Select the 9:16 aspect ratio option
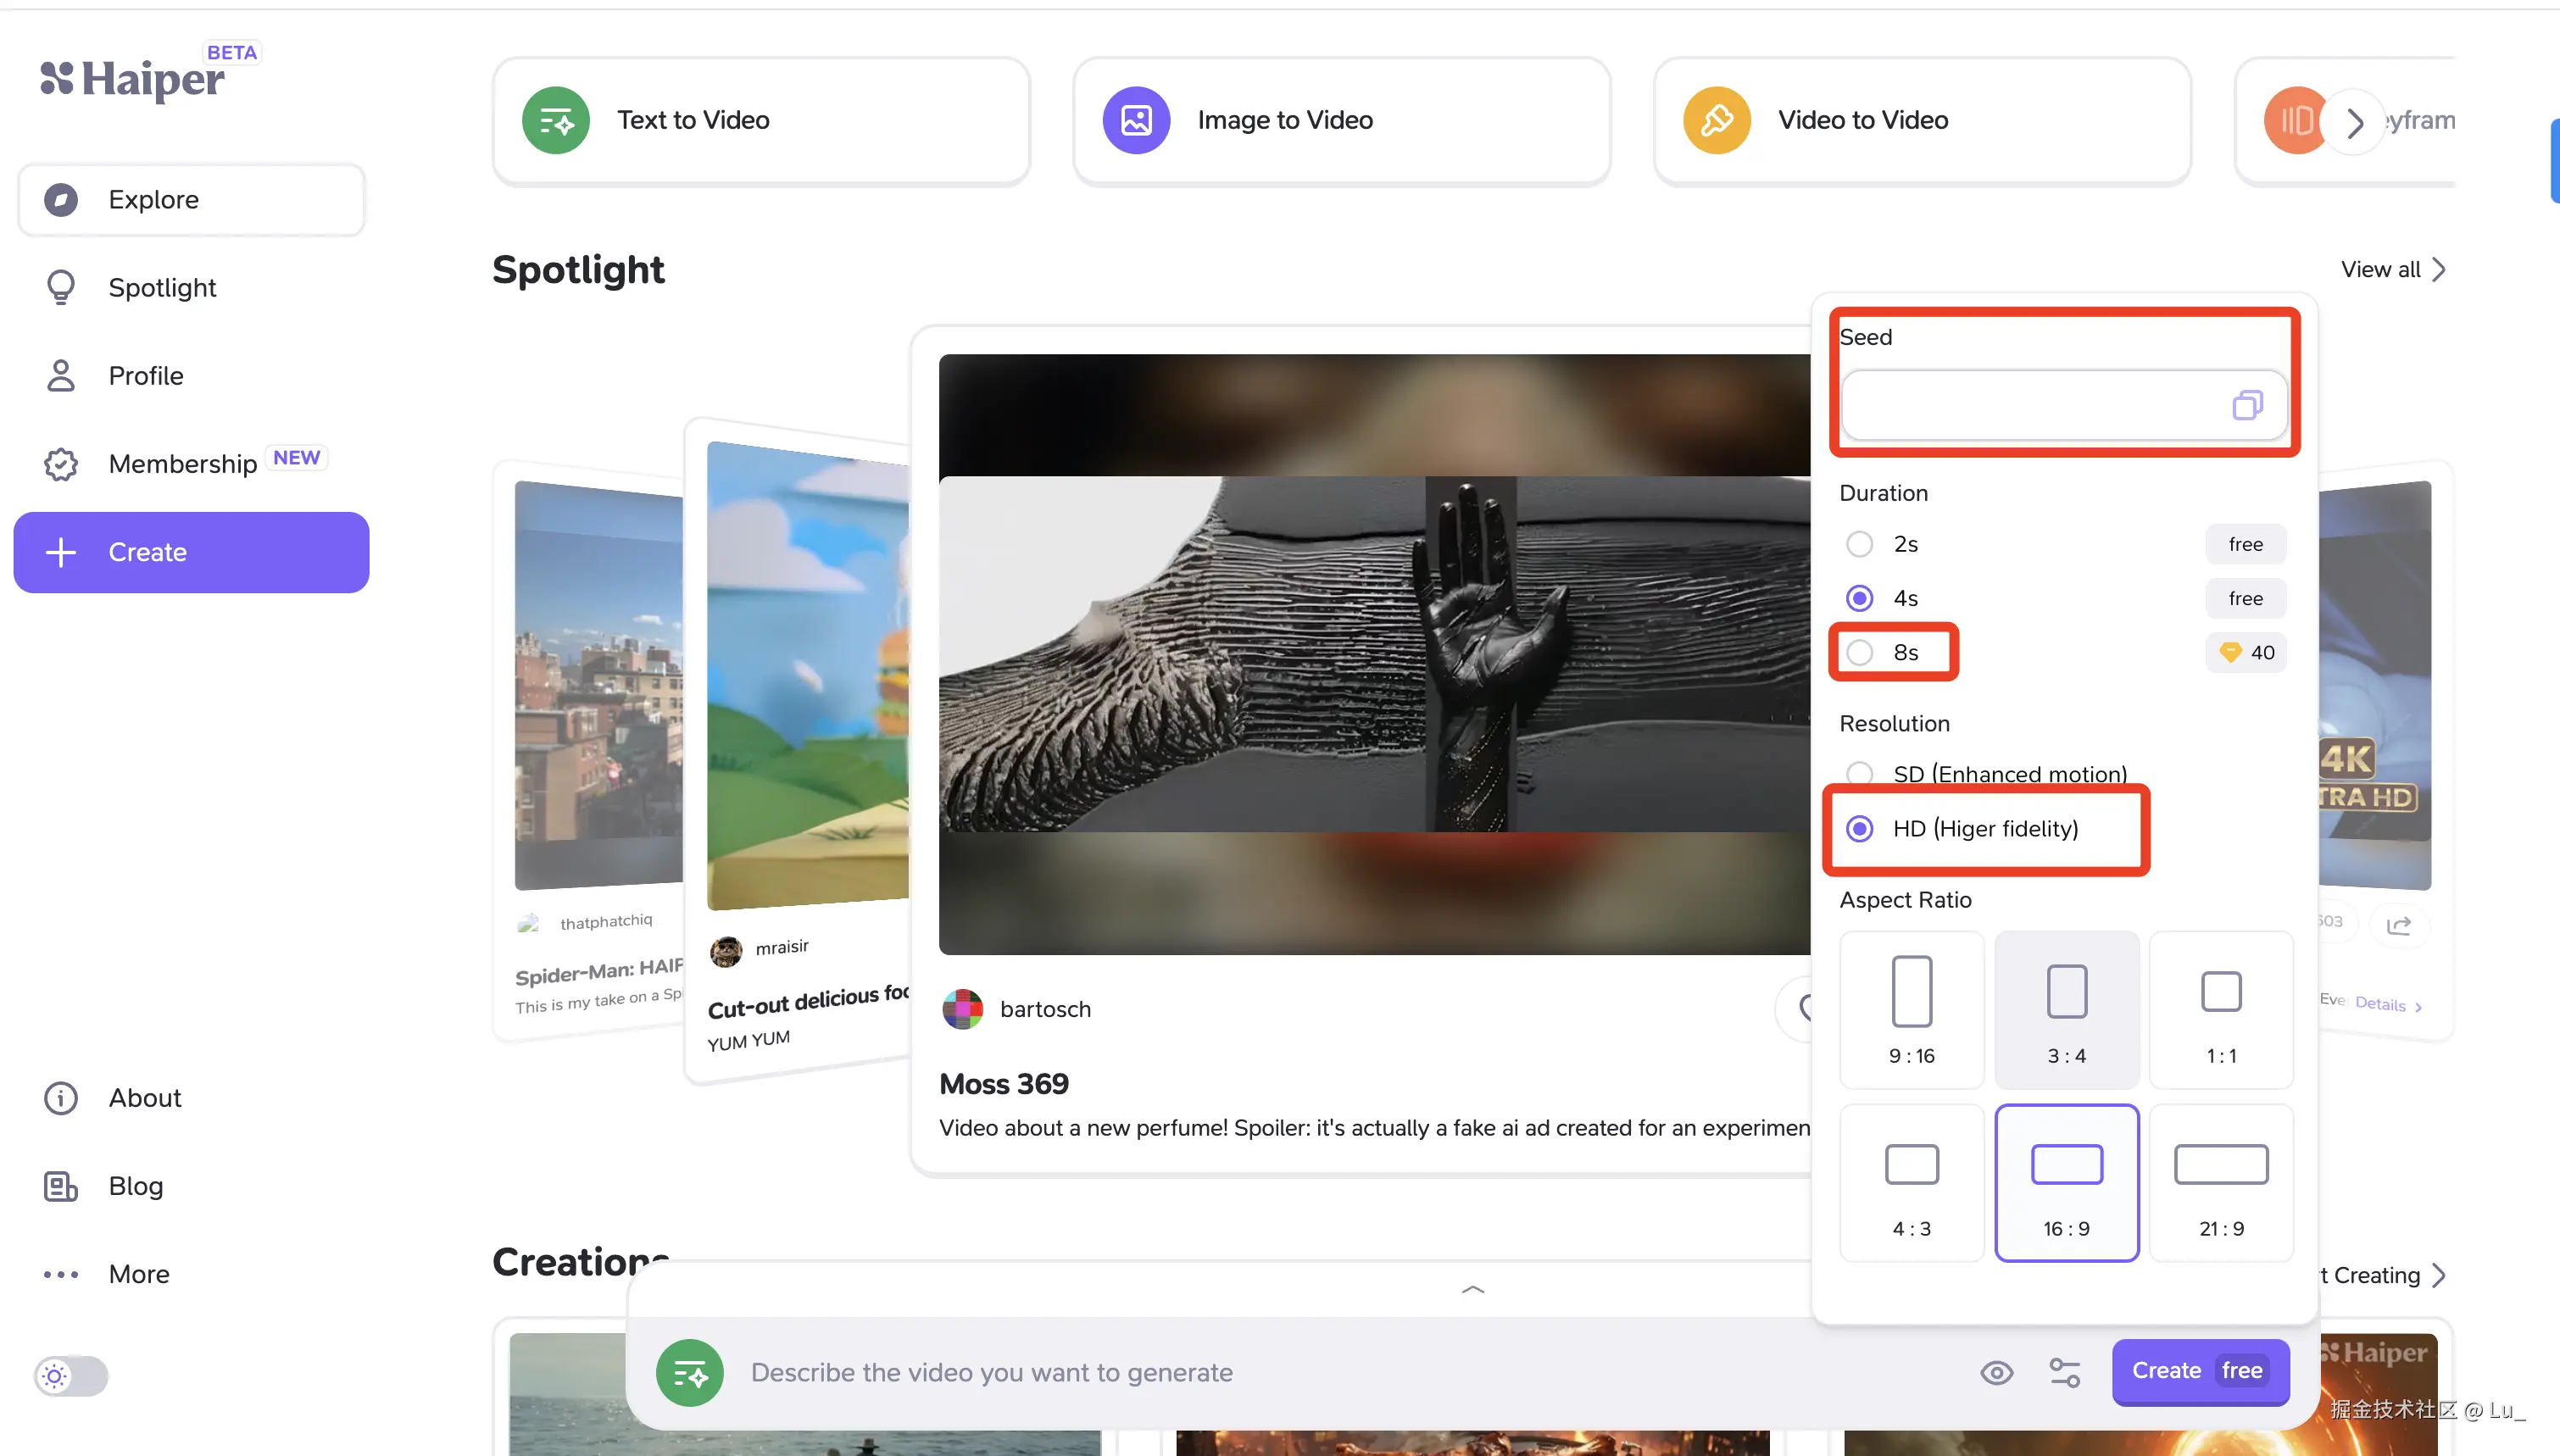This screenshot has height=1456, width=2560. [x=1911, y=1008]
